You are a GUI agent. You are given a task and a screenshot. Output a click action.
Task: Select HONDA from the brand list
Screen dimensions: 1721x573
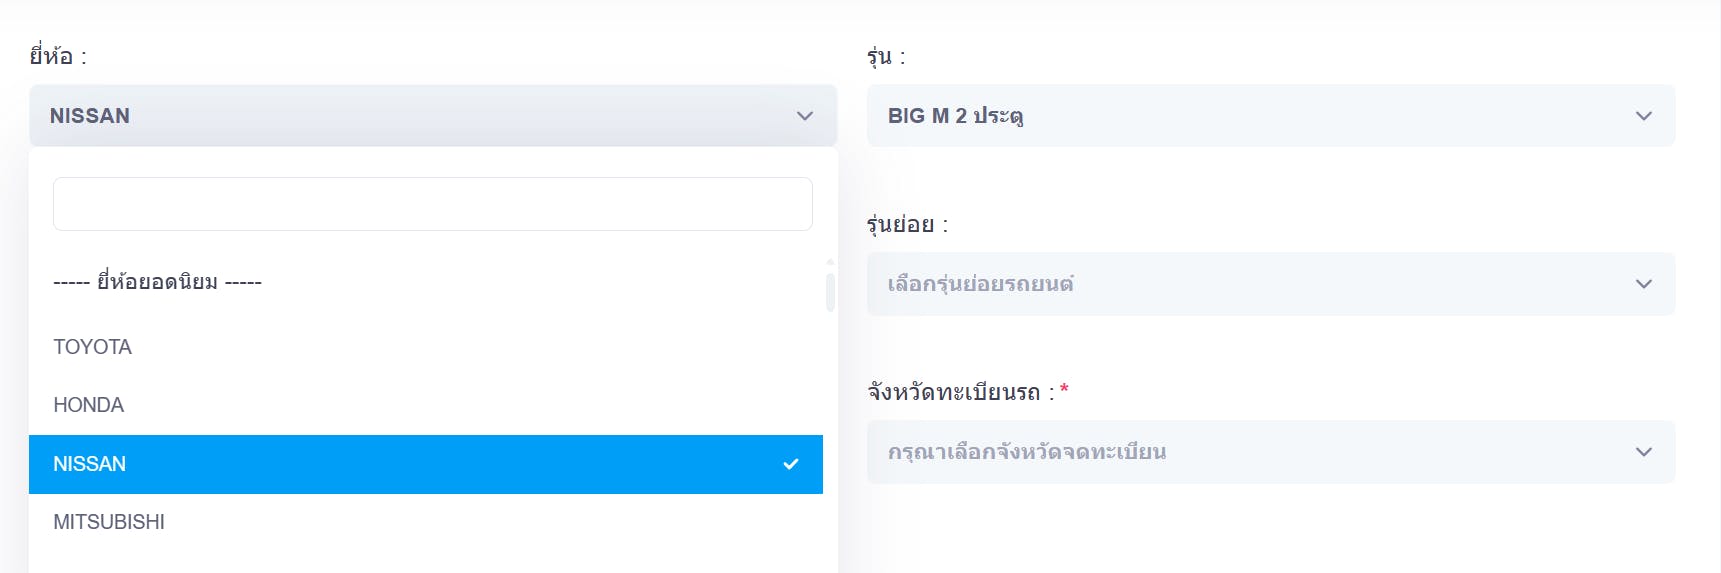89,405
